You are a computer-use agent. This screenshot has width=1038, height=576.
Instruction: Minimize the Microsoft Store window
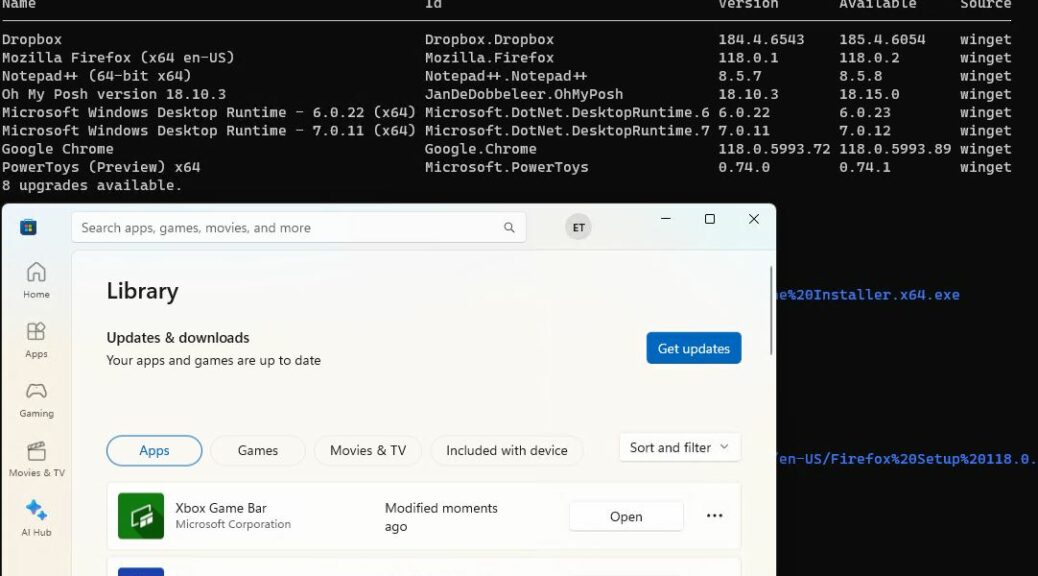point(666,219)
